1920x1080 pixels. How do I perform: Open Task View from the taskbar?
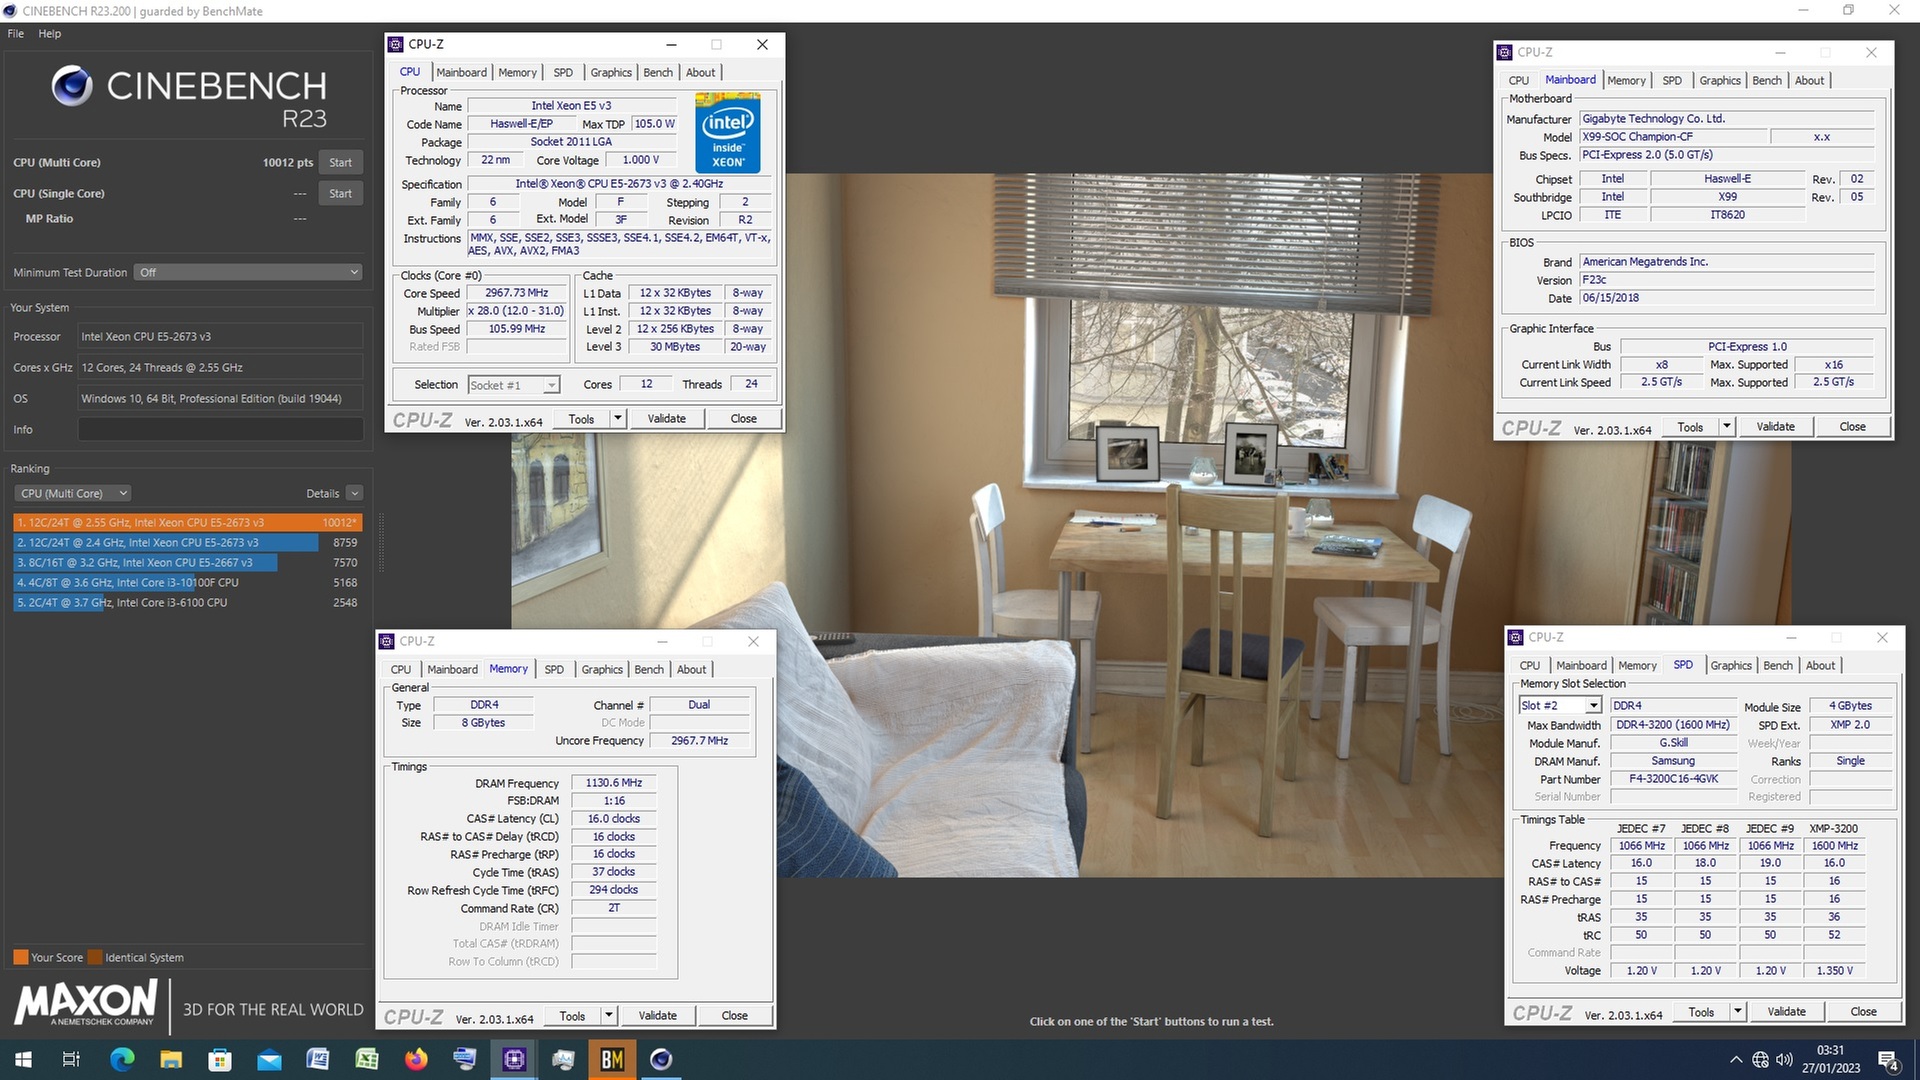[71, 1059]
